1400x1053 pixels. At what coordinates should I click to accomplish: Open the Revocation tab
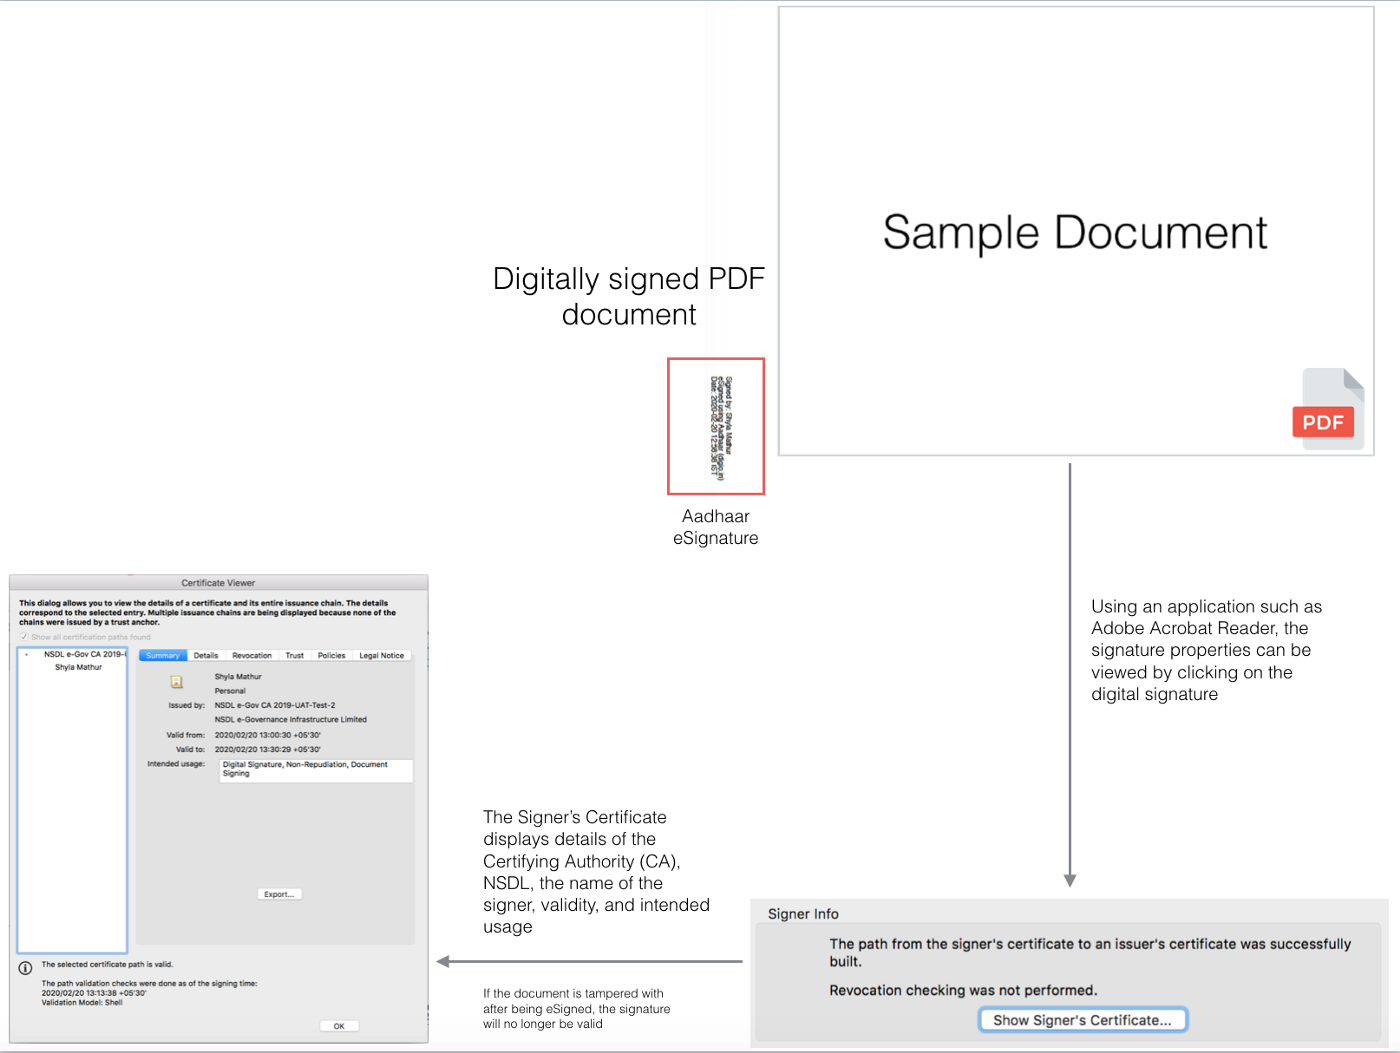tap(251, 655)
